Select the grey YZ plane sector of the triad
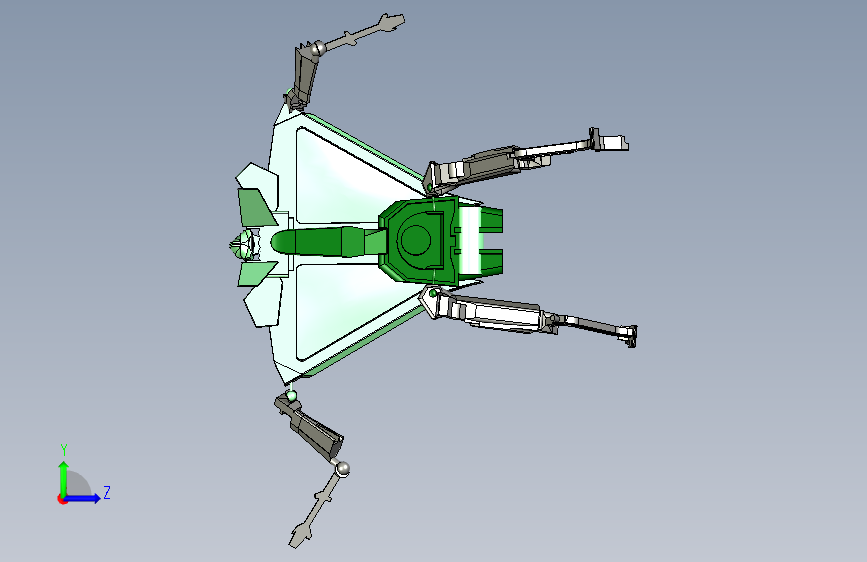This screenshot has height=562, width=867. 77,485
